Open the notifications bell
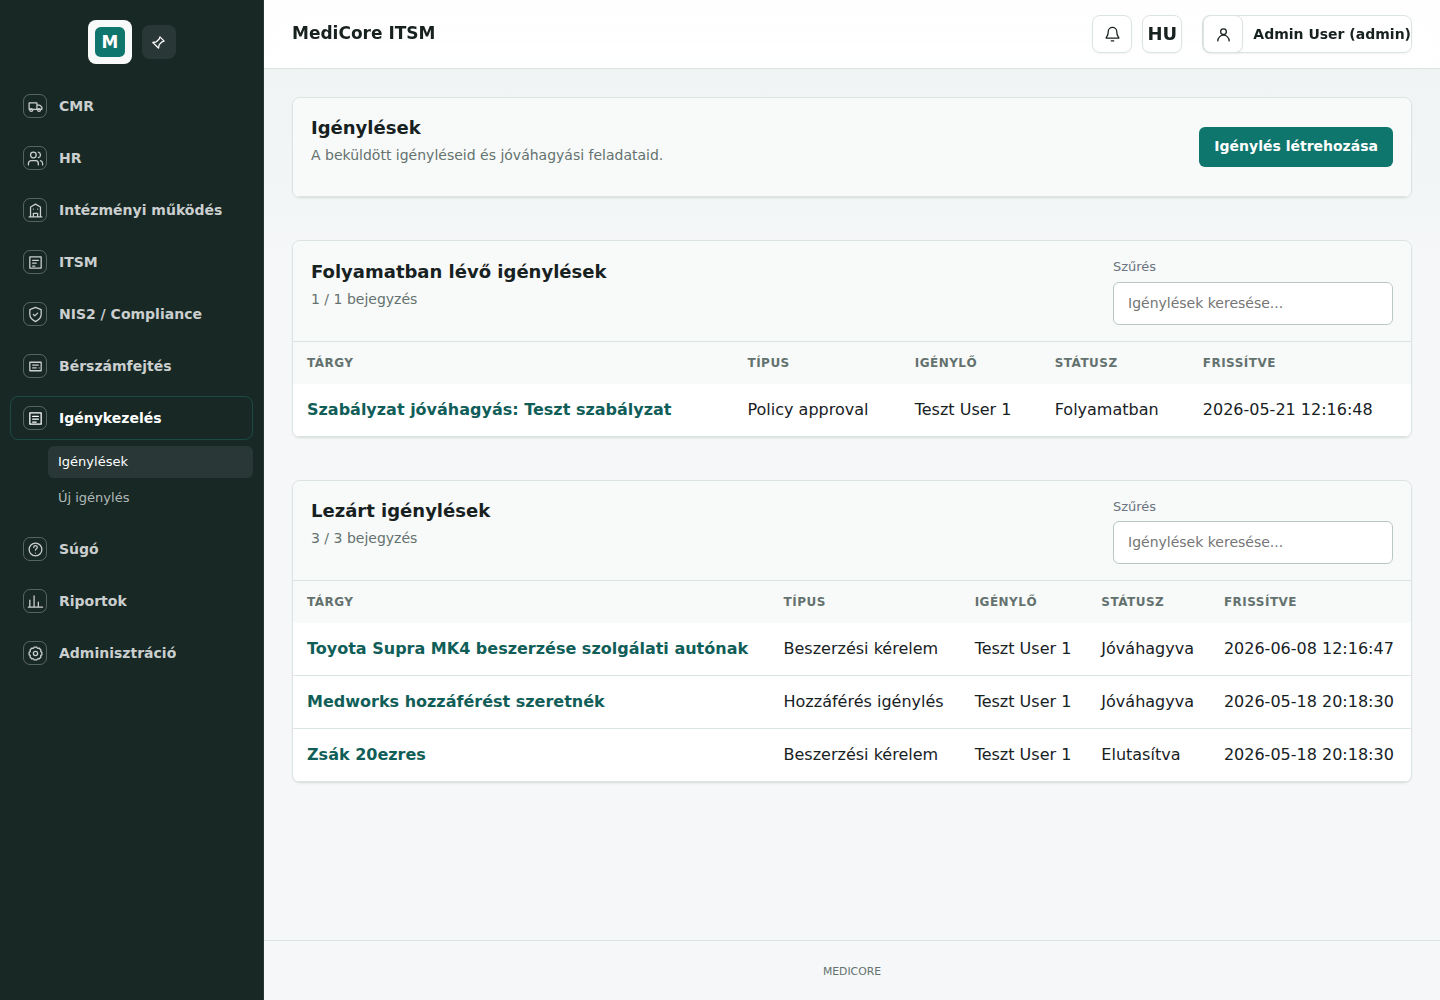The width and height of the screenshot is (1440, 1000). 1112,34
